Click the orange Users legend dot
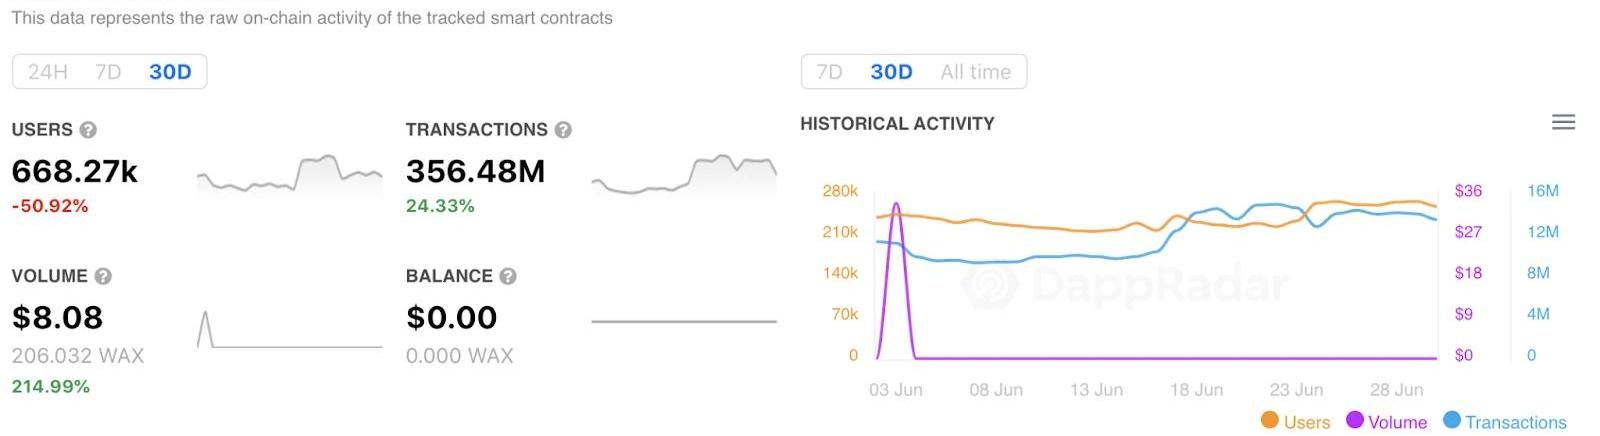 (1270, 421)
